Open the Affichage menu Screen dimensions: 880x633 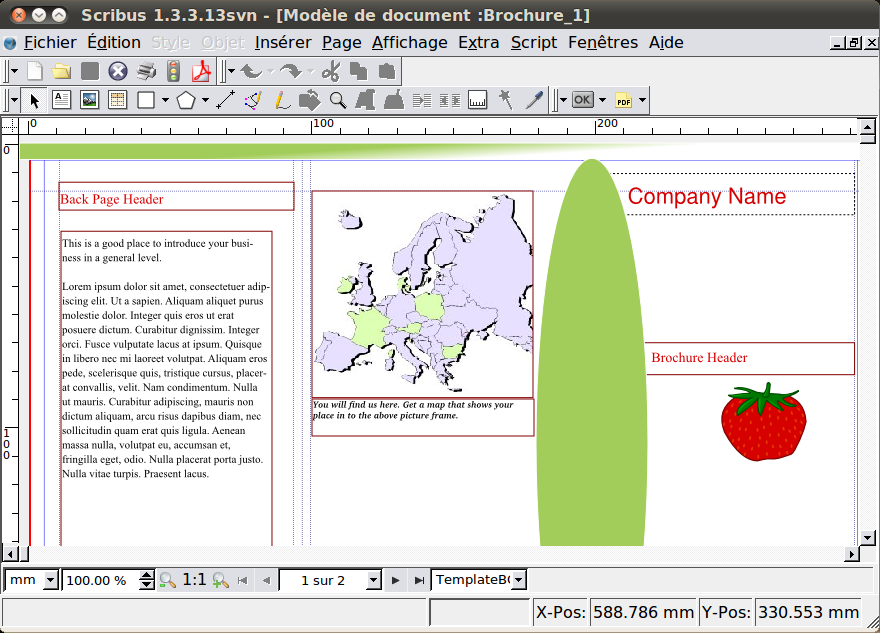click(409, 42)
